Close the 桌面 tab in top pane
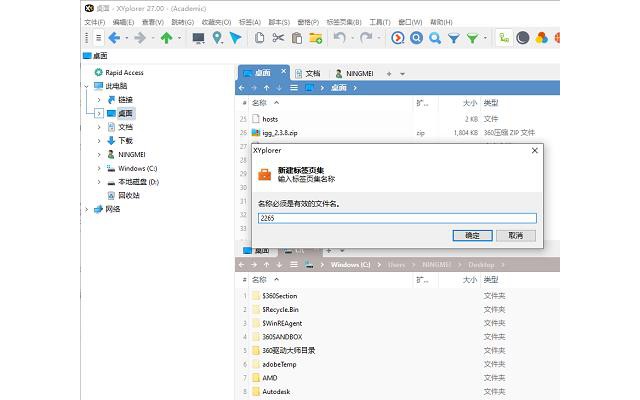The width and height of the screenshot is (640, 400). [283, 71]
